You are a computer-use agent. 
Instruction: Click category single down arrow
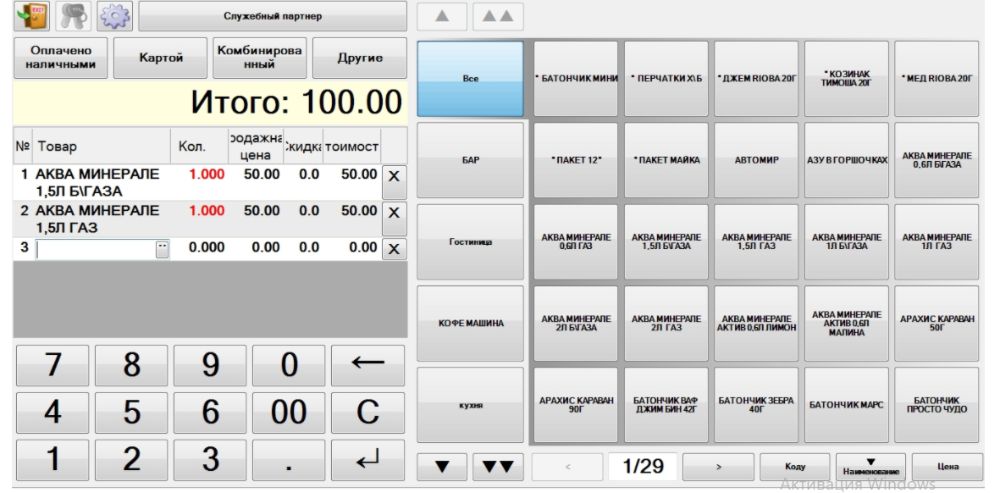442,467
